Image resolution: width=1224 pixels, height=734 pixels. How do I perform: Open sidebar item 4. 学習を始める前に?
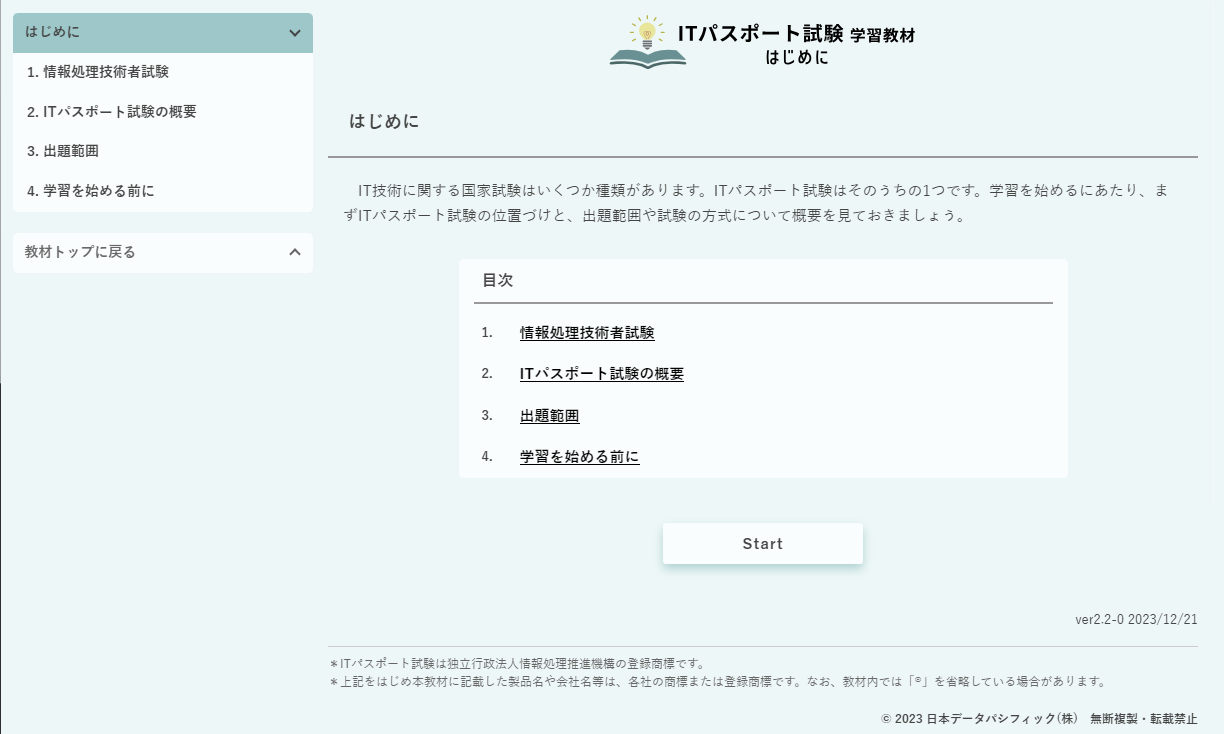[163, 191]
